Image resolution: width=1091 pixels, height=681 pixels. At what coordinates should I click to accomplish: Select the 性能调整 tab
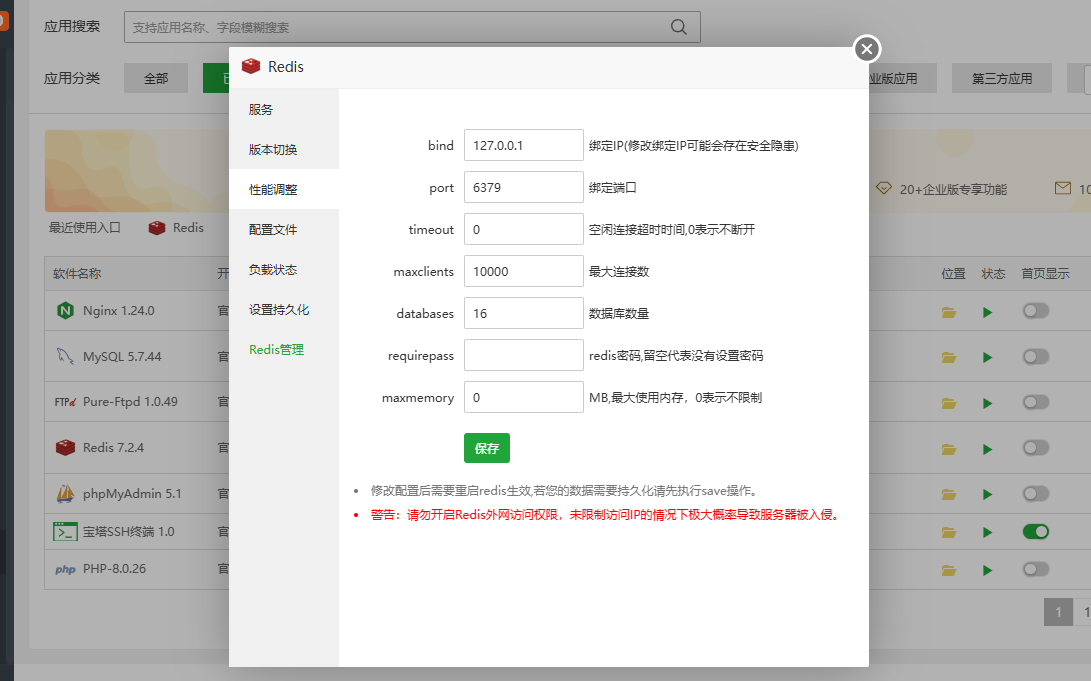284,189
